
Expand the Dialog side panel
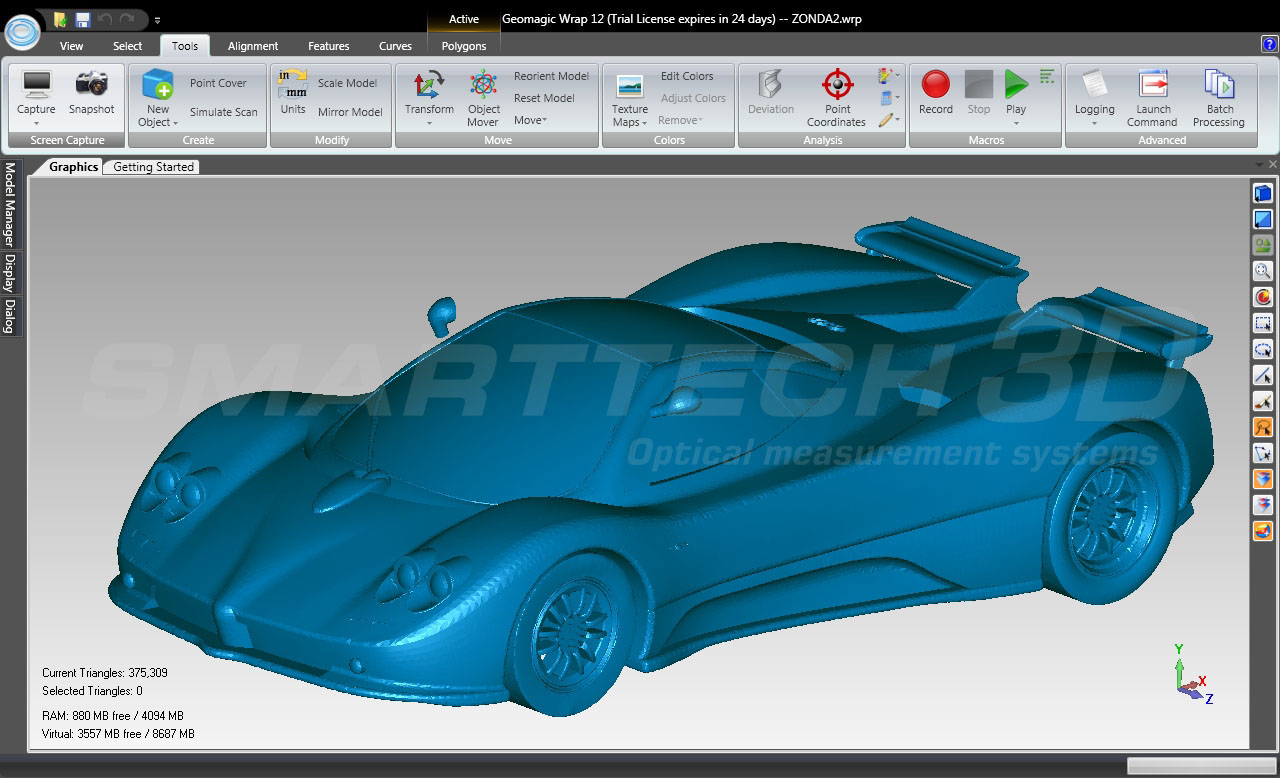[10, 316]
